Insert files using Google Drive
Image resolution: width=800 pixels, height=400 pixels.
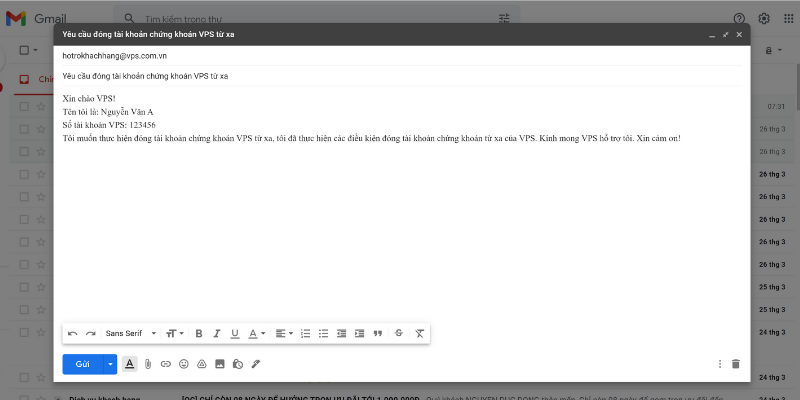[x=202, y=364]
